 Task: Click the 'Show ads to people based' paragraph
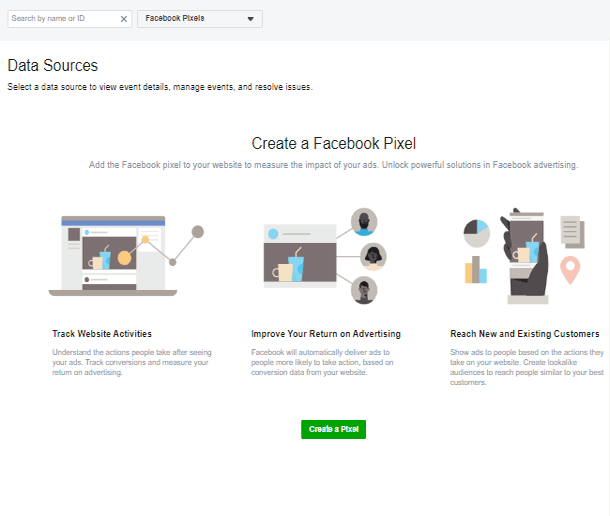click(527, 367)
